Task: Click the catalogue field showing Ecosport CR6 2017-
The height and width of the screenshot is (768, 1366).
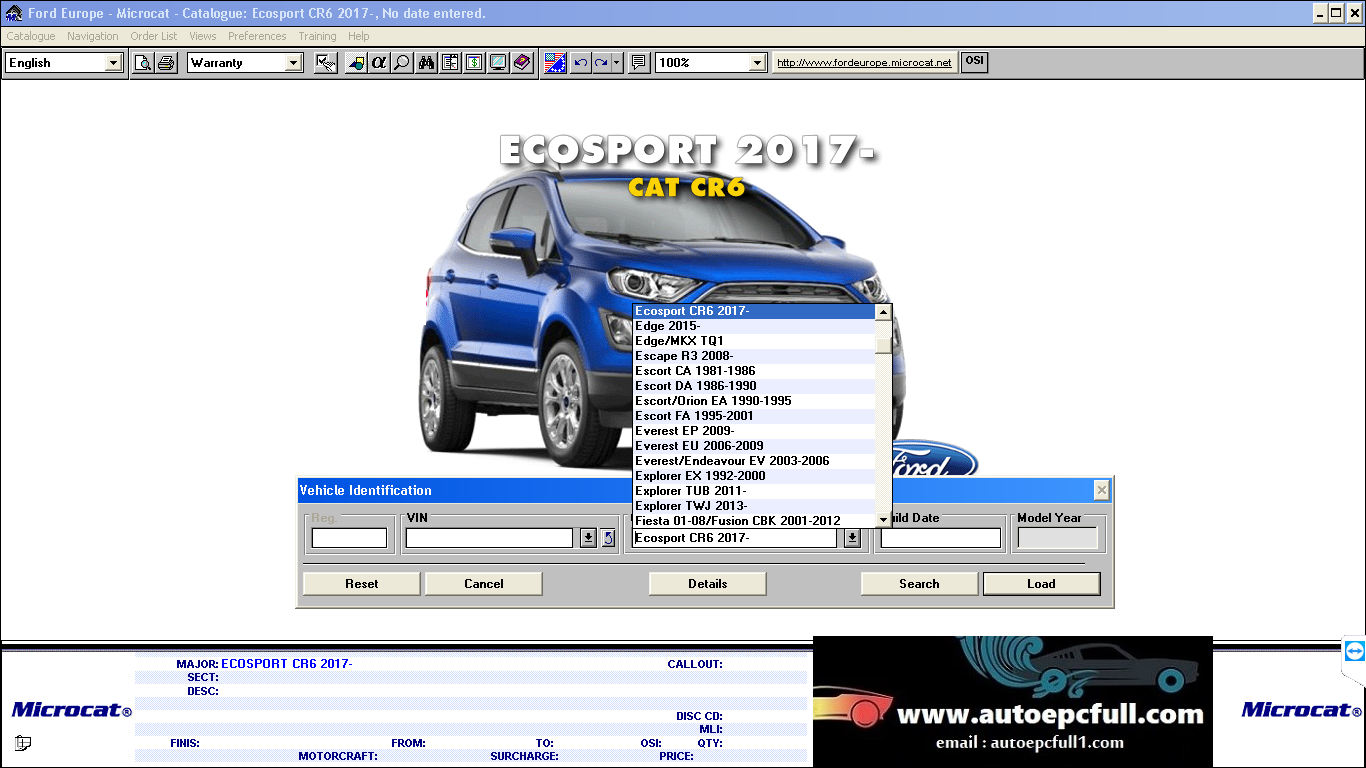Action: (735, 538)
